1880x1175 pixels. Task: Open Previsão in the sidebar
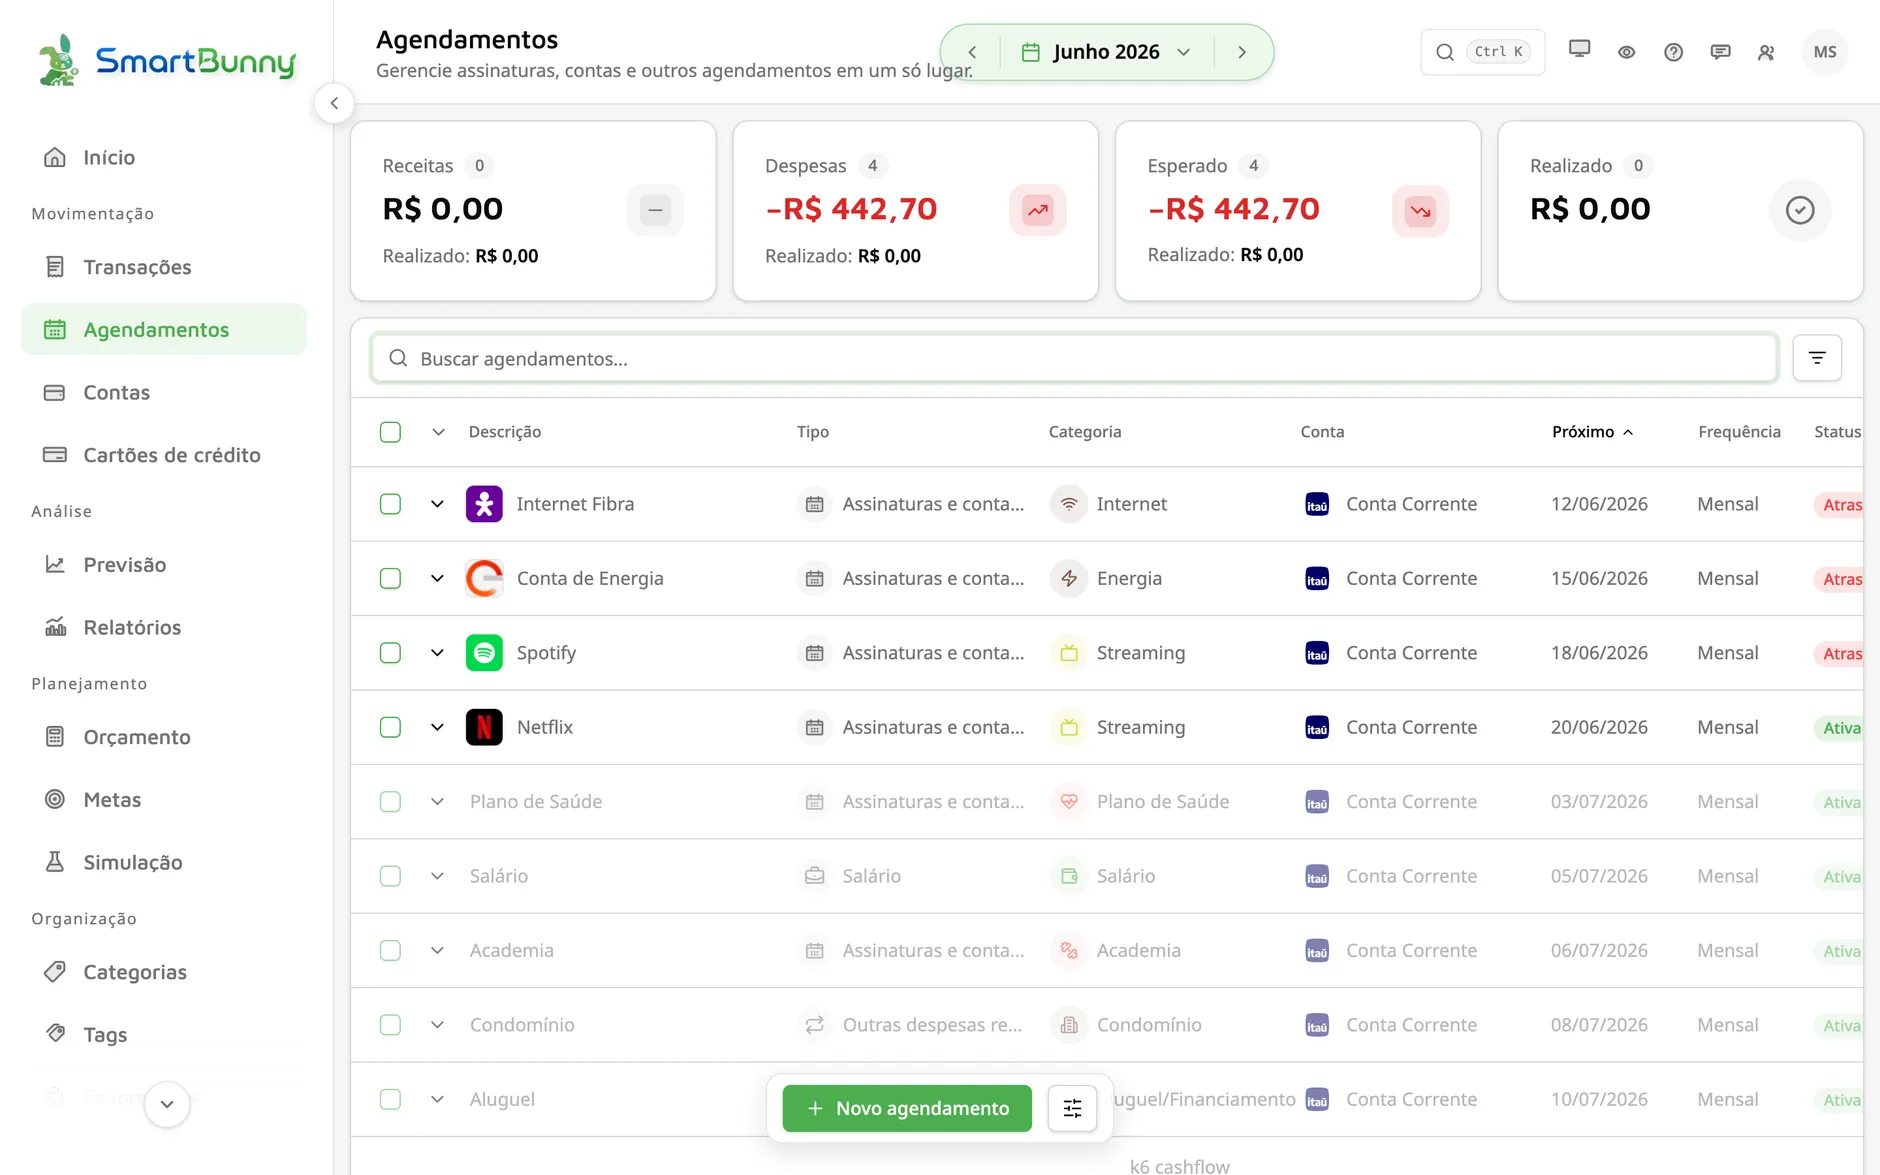tap(164, 564)
